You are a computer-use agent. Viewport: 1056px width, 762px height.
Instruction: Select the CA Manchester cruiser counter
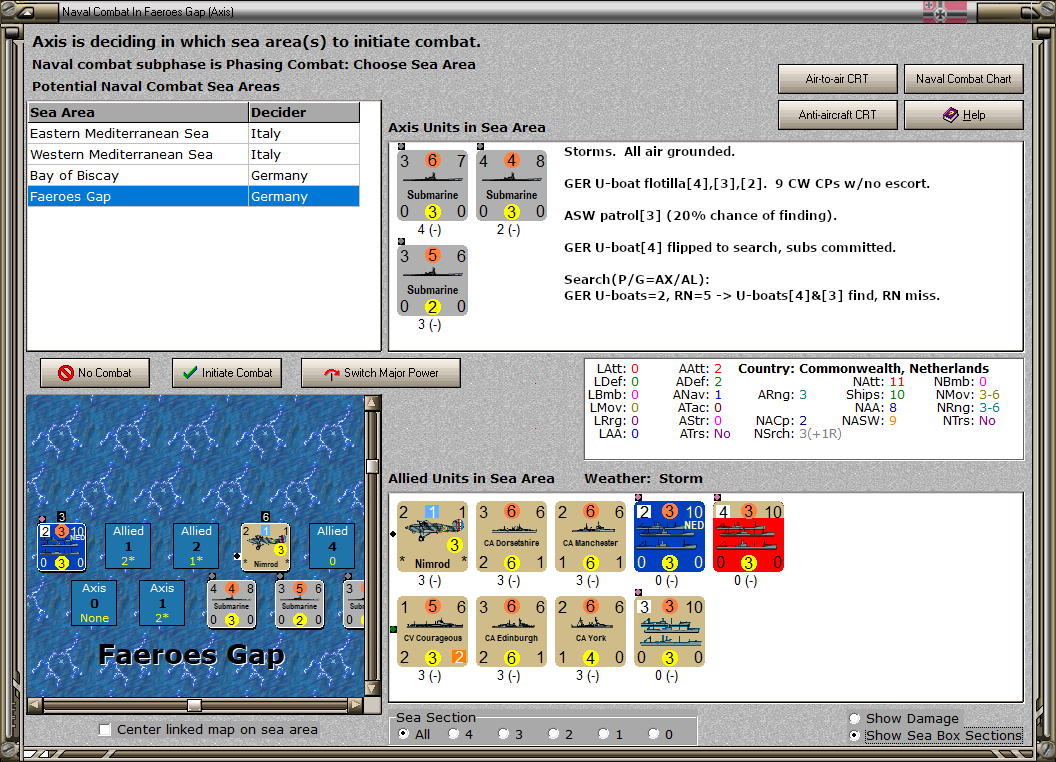pos(591,536)
